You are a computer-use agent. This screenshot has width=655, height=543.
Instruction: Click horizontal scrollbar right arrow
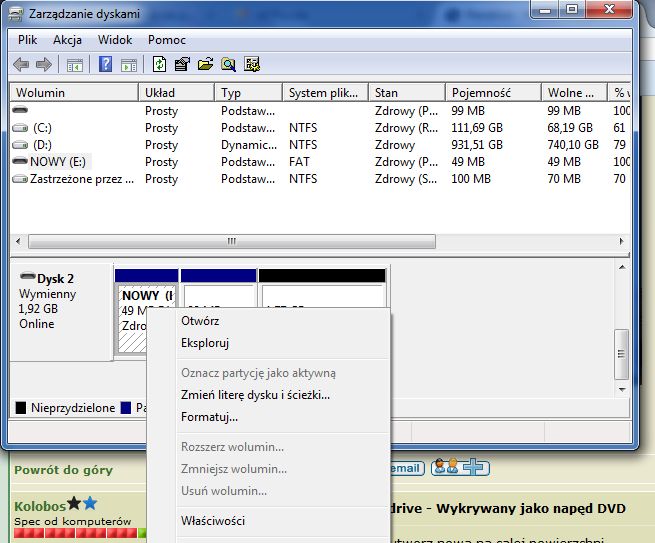click(622, 241)
